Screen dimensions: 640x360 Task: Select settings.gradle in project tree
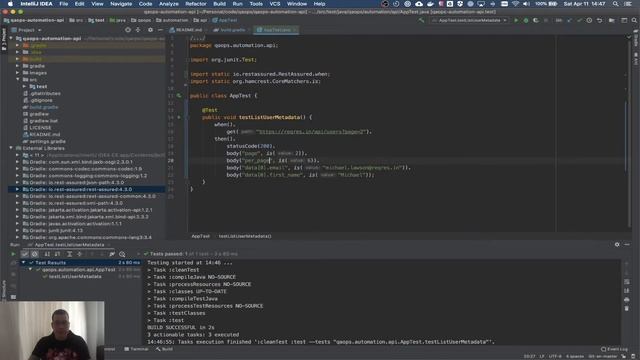click(x=47, y=141)
